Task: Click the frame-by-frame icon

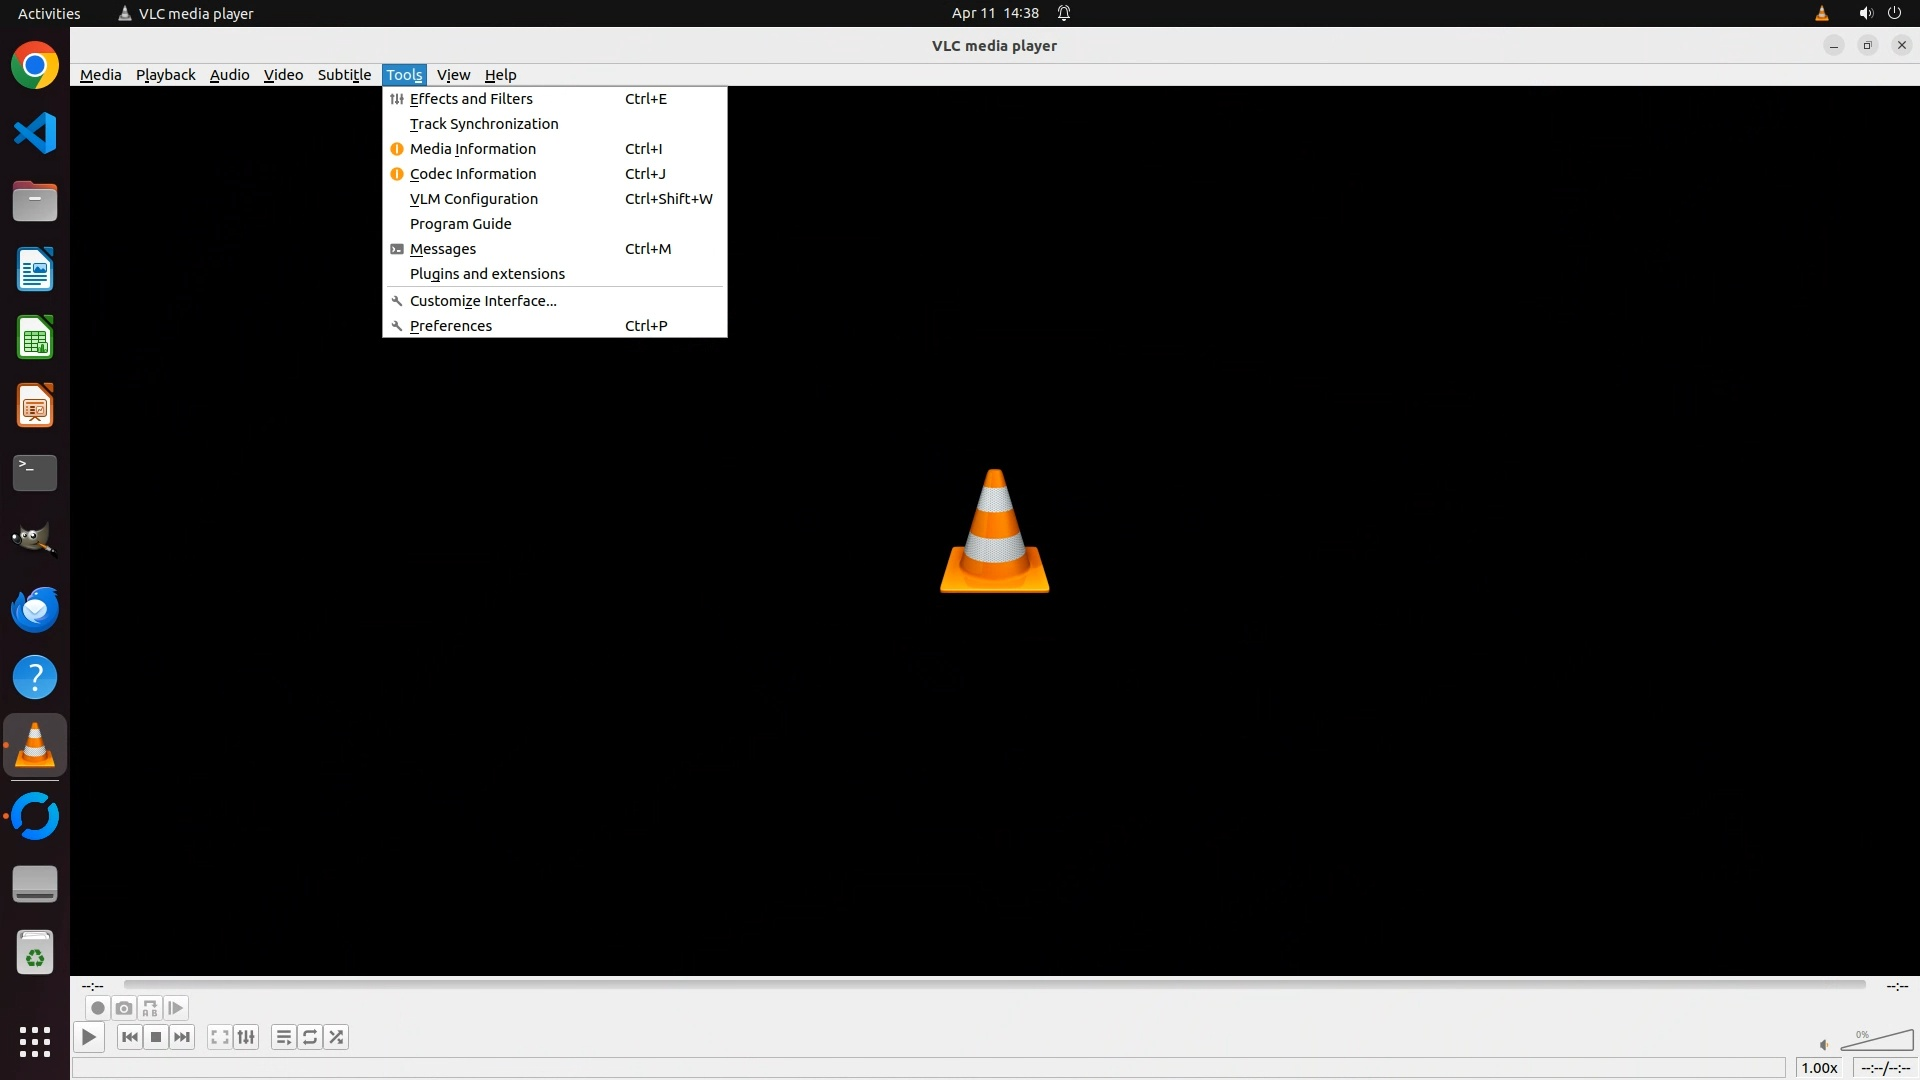Action: tap(176, 1008)
